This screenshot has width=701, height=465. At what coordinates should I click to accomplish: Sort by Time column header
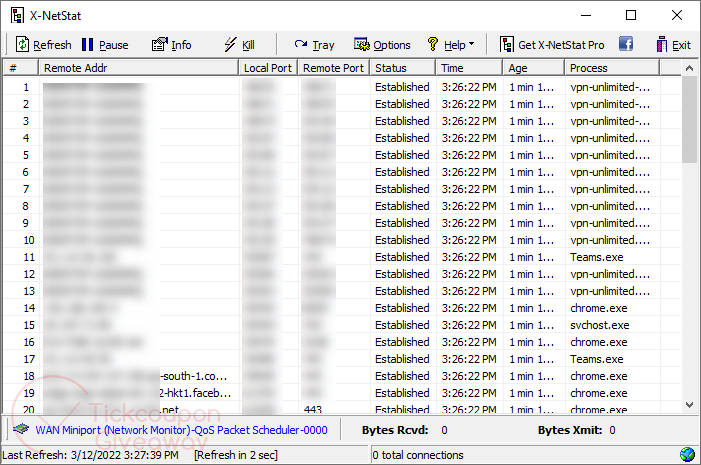pyautogui.click(x=469, y=68)
